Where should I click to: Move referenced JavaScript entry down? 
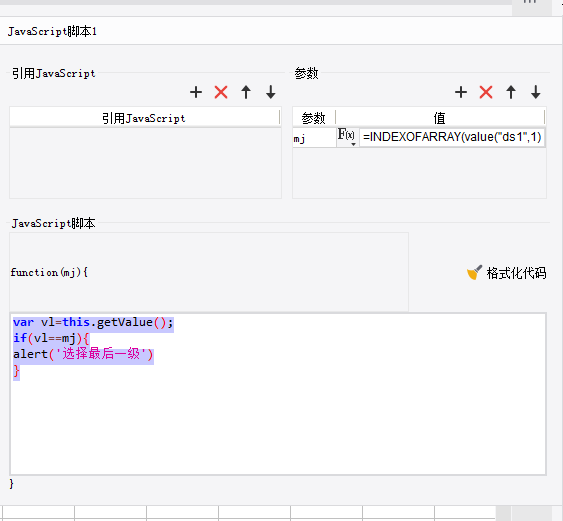271,92
